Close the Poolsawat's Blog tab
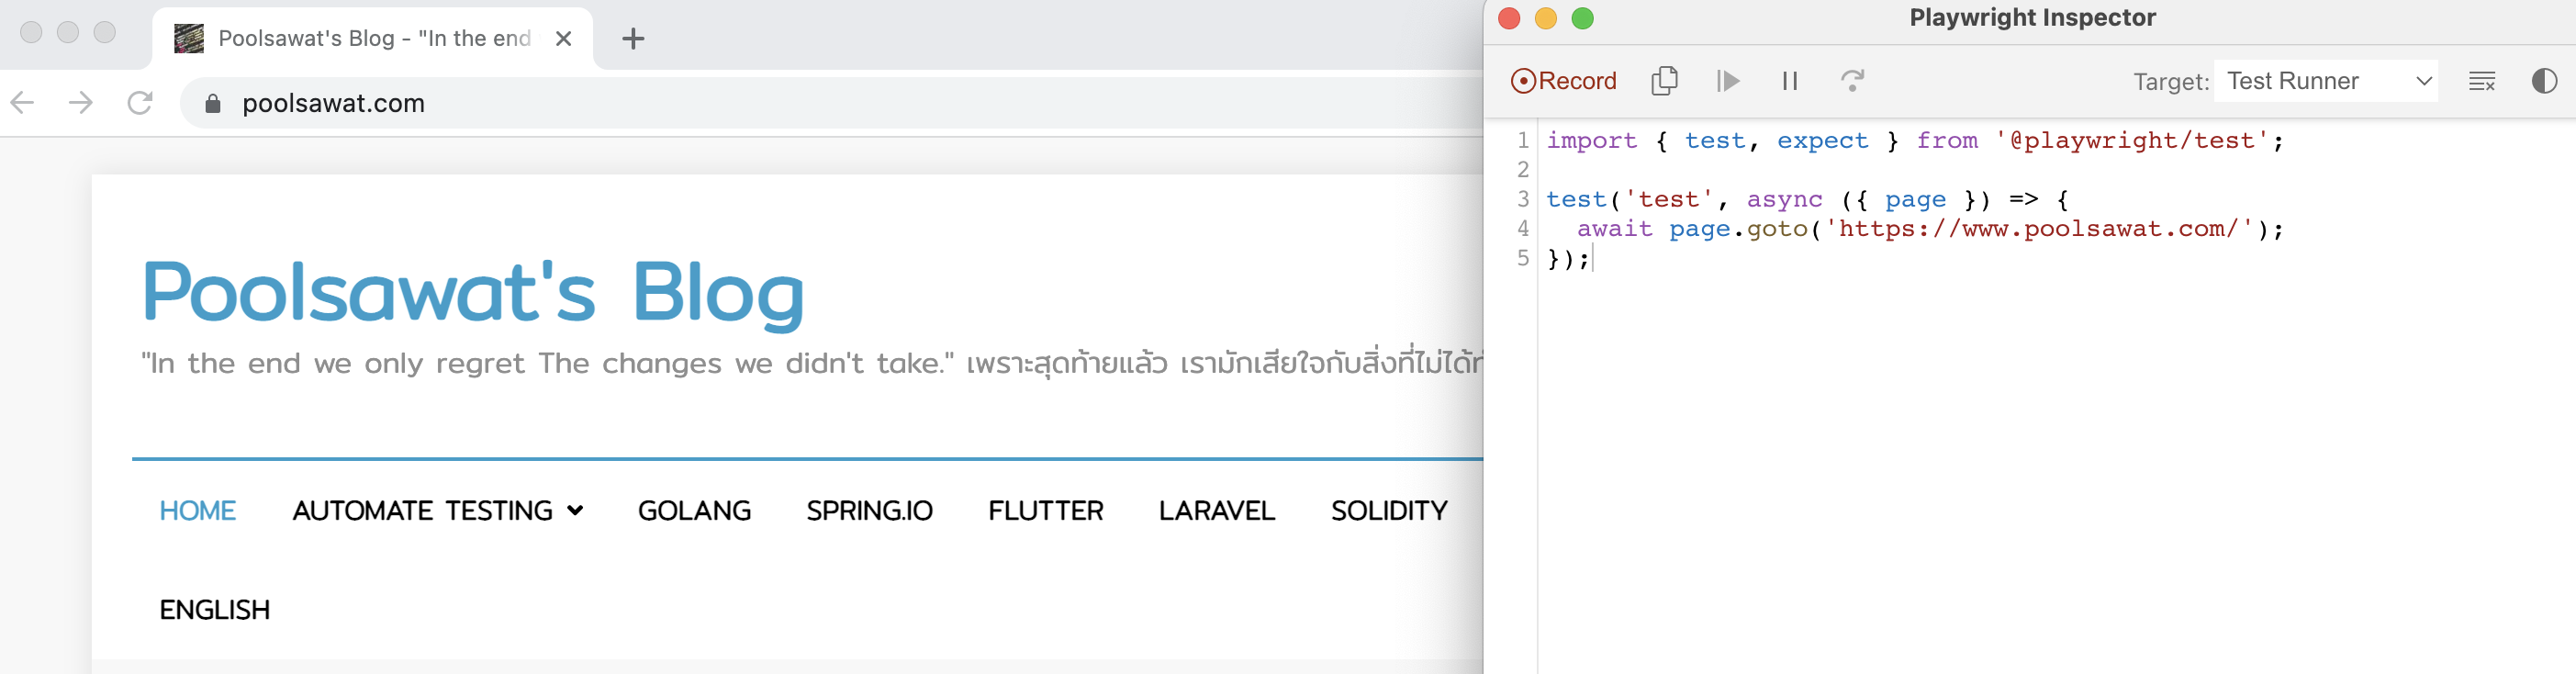 click(x=563, y=39)
